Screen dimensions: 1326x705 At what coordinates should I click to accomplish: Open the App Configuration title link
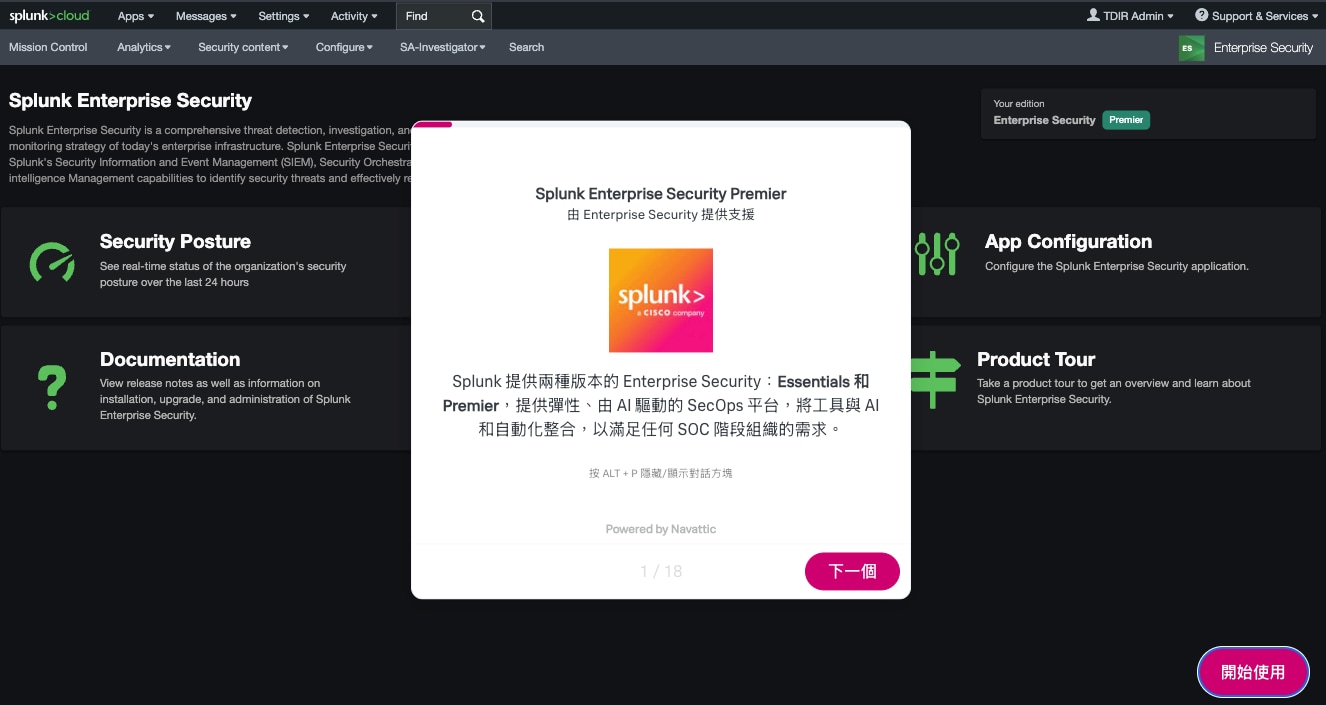(x=1068, y=241)
